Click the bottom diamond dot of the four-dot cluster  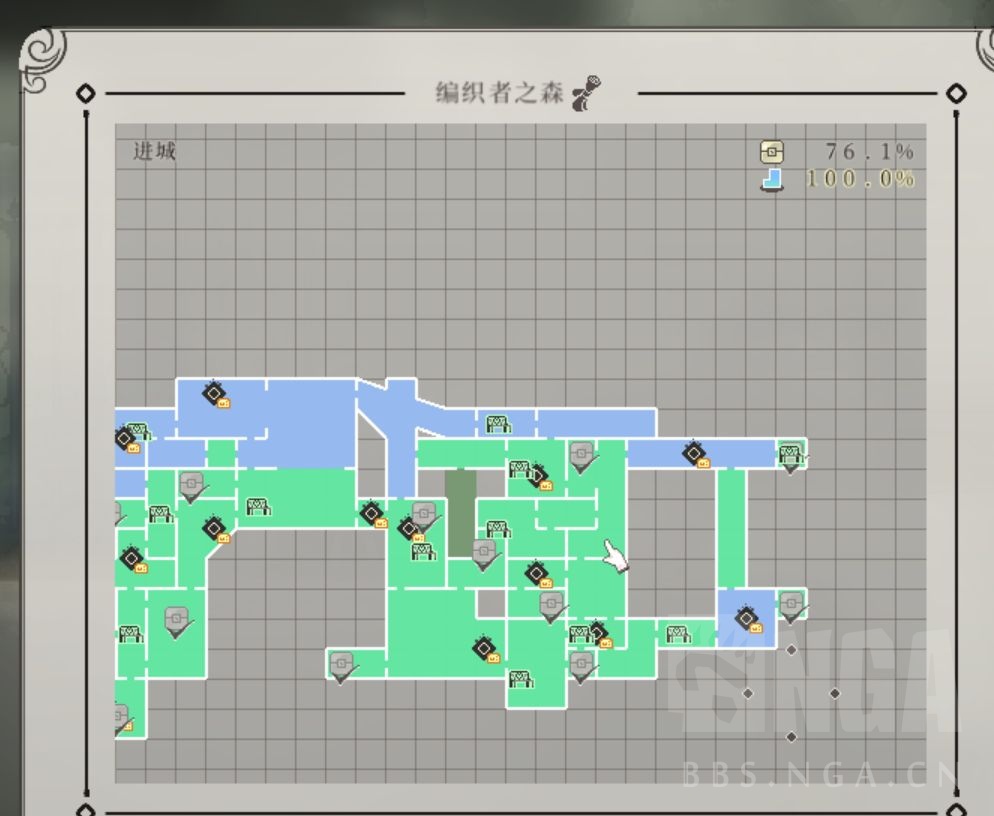click(x=791, y=737)
